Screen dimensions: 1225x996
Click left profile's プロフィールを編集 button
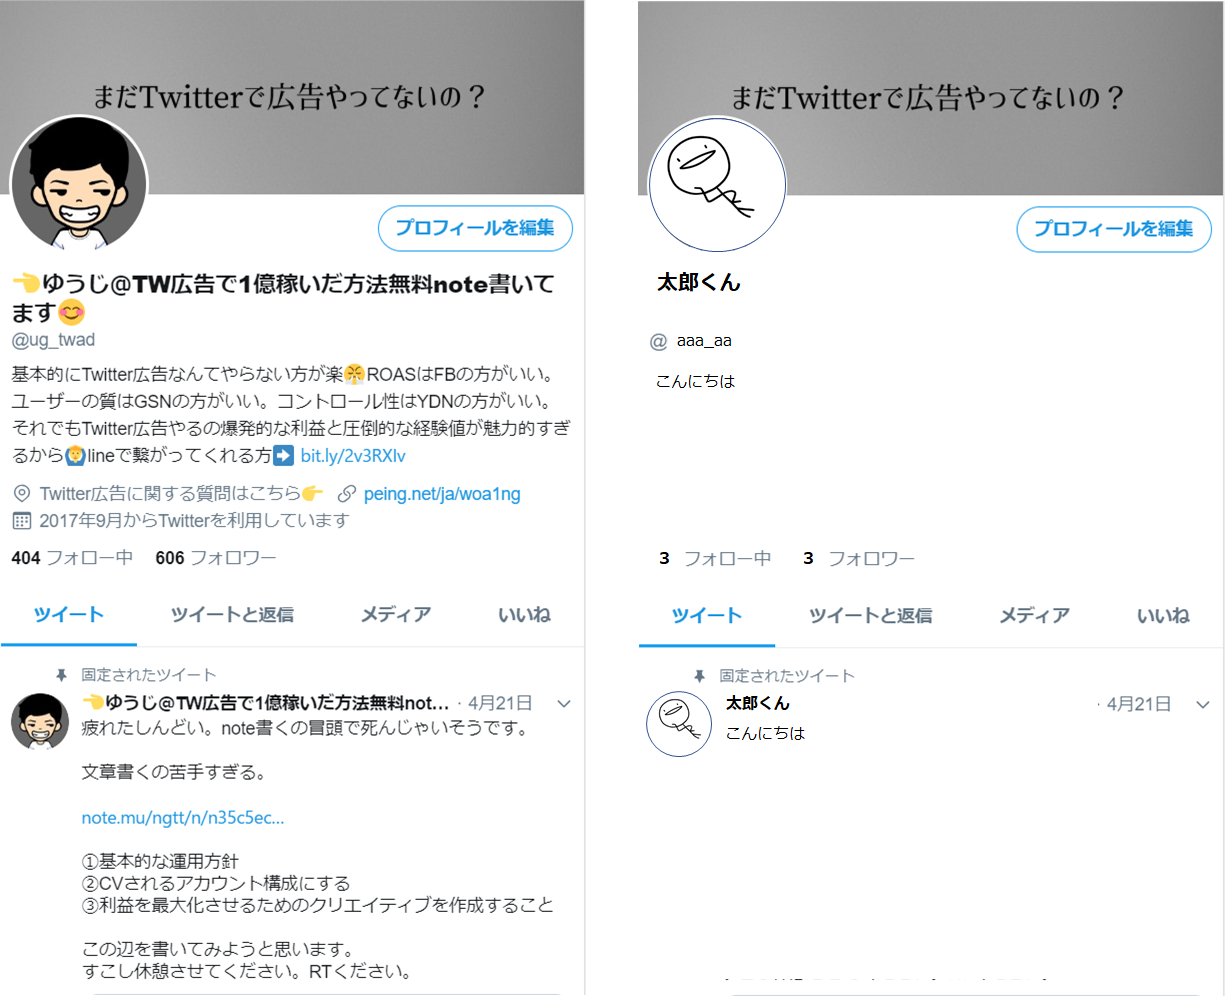(475, 228)
